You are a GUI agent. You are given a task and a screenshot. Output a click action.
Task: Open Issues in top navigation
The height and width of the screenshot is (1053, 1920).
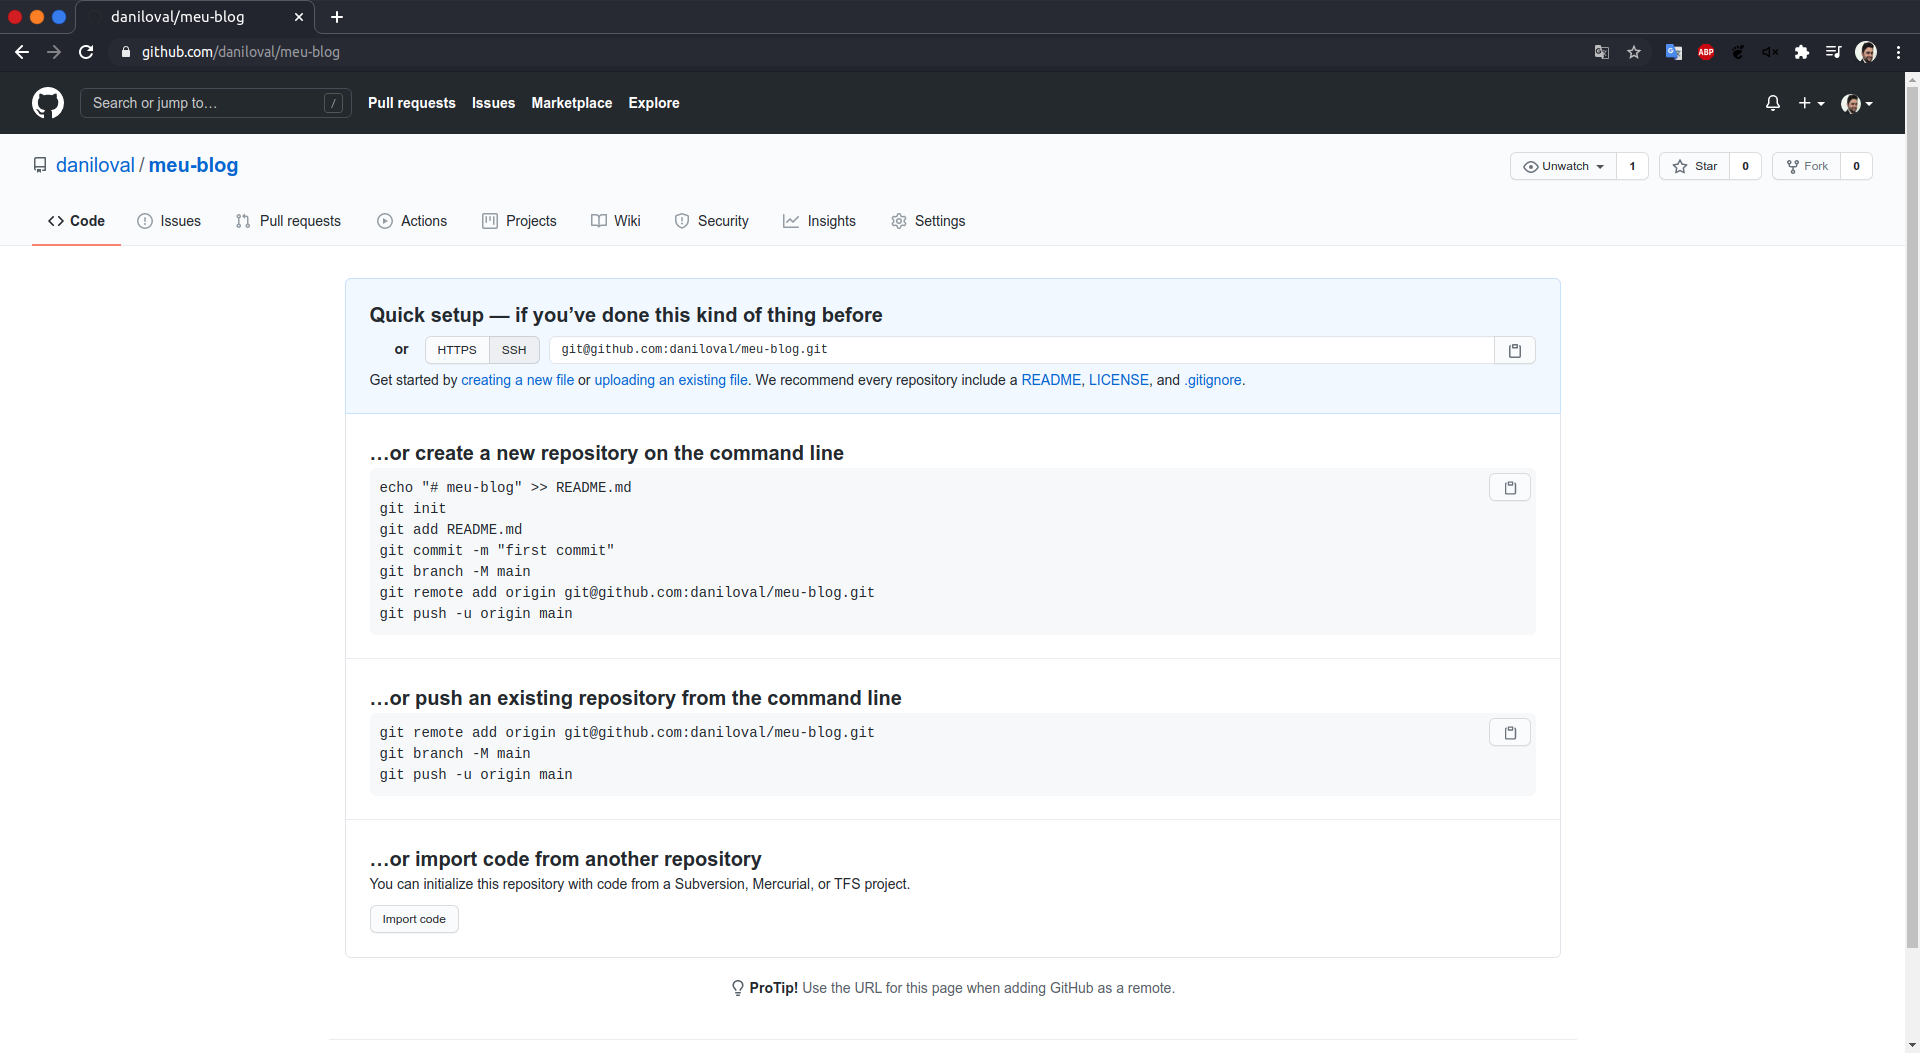coord(493,103)
